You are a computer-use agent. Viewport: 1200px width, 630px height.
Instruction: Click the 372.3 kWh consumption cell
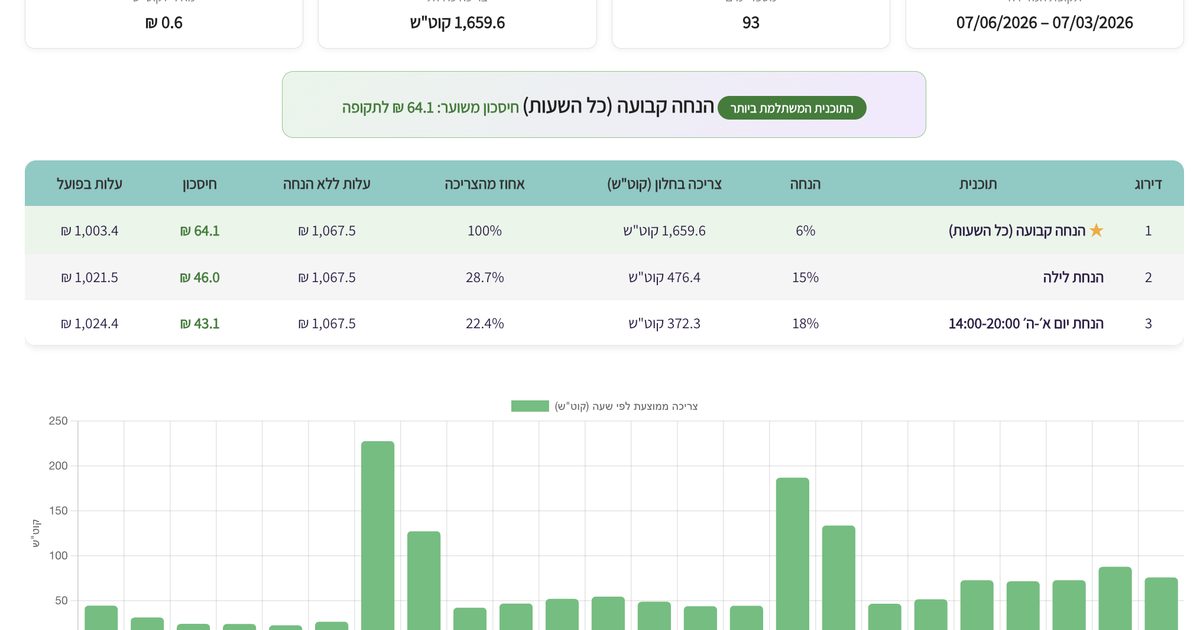[x=664, y=323]
